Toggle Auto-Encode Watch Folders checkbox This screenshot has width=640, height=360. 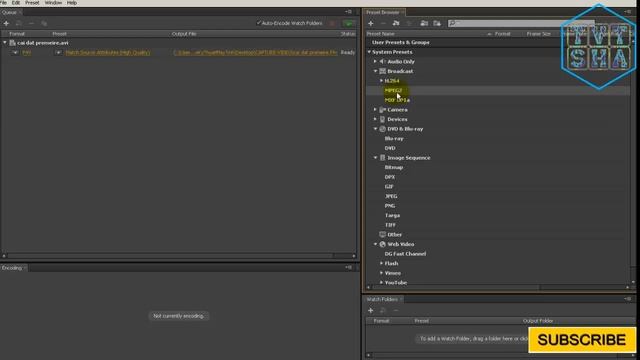point(258,23)
